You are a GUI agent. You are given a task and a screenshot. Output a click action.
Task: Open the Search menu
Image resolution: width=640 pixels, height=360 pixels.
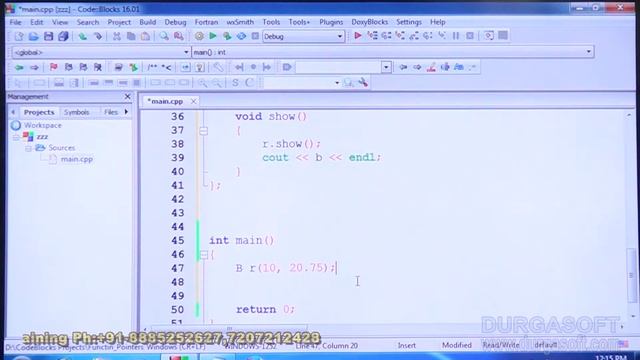pos(88,22)
